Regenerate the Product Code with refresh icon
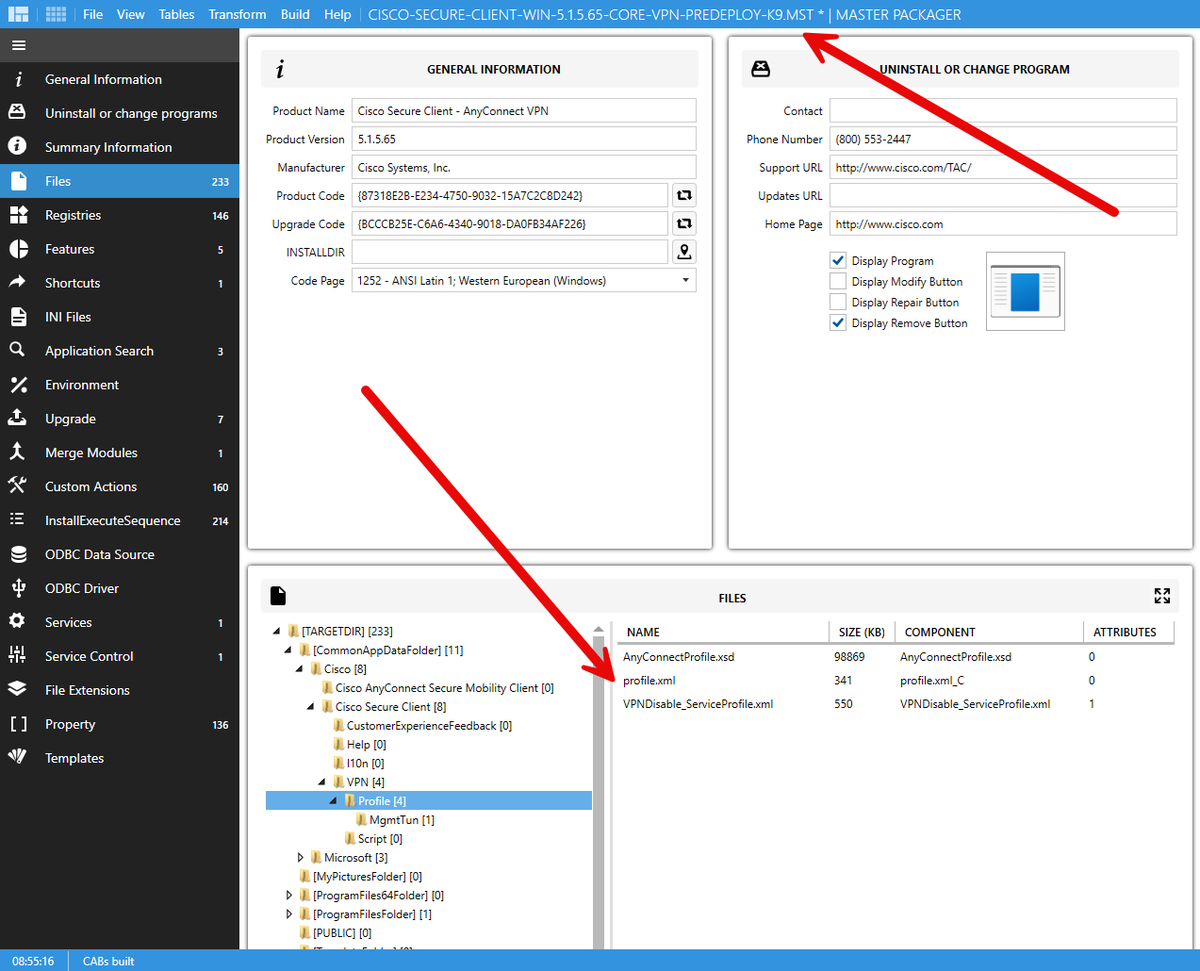 coord(685,195)
